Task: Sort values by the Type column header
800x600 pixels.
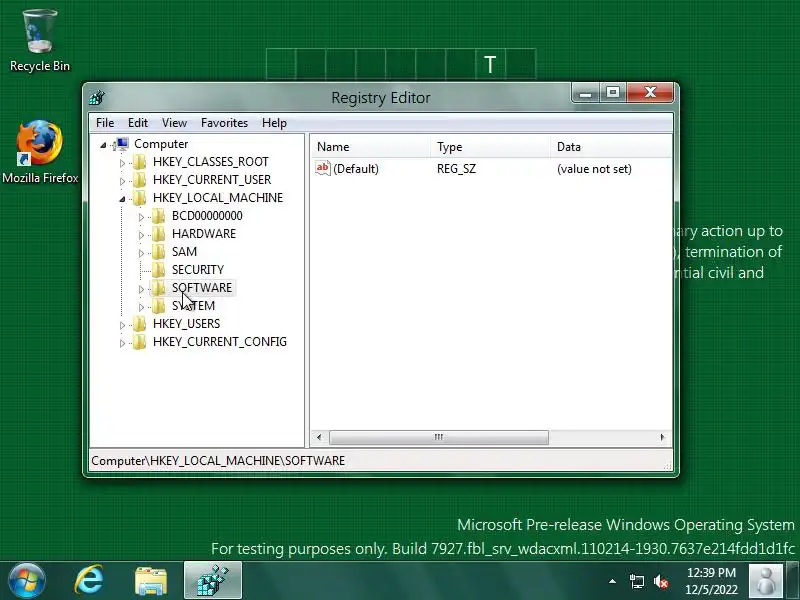Action: [x=490, y=147]
